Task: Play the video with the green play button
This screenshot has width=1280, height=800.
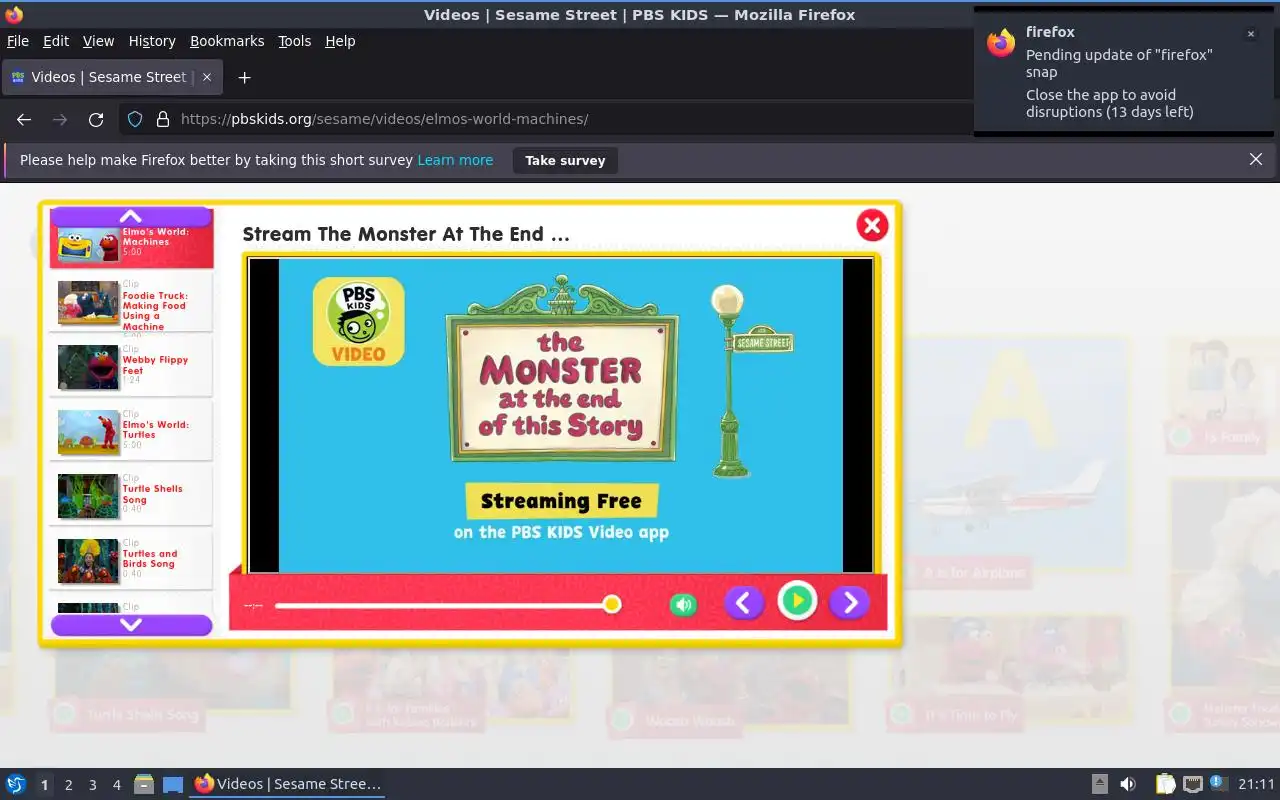Action: 797,601
